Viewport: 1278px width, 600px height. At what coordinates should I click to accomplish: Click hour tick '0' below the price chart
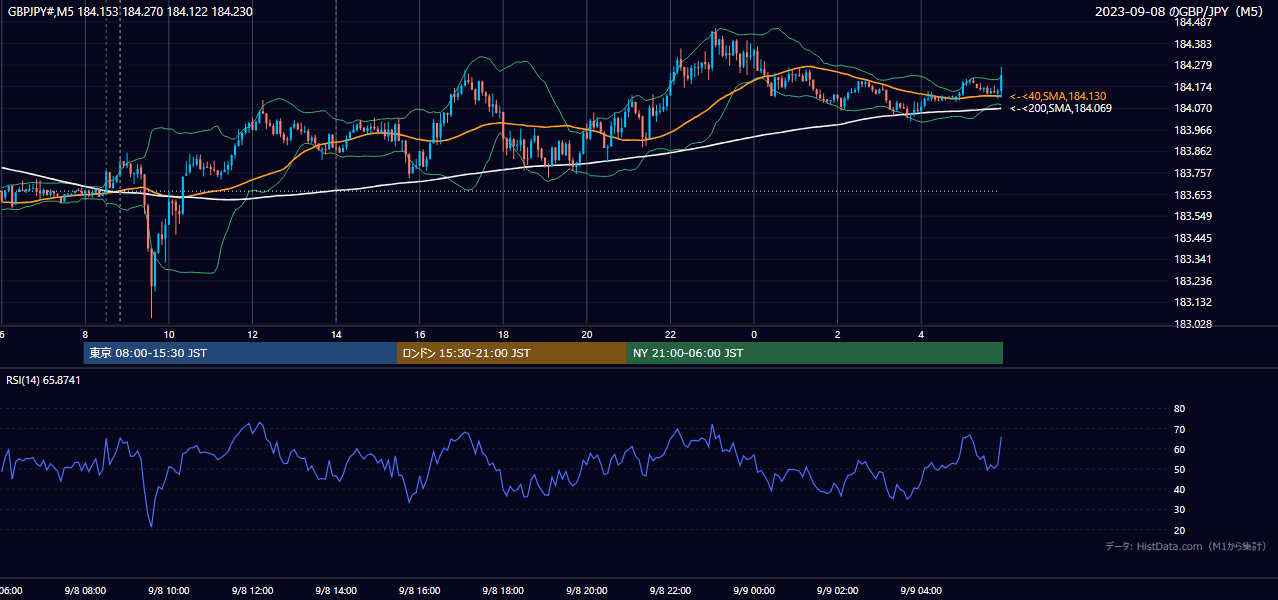(x=754, y=334)
